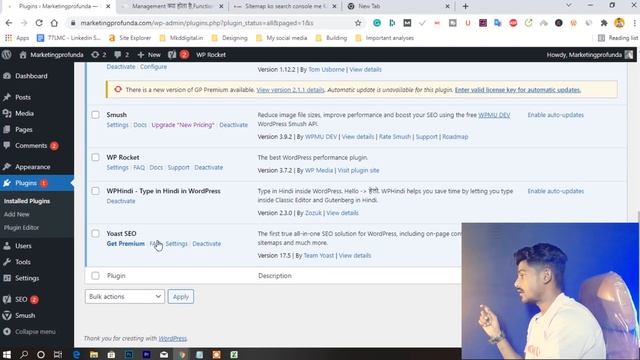The image size is (640, 360).
Task: Expand the Chrome tab search chevron
Action: pos(569,6)
